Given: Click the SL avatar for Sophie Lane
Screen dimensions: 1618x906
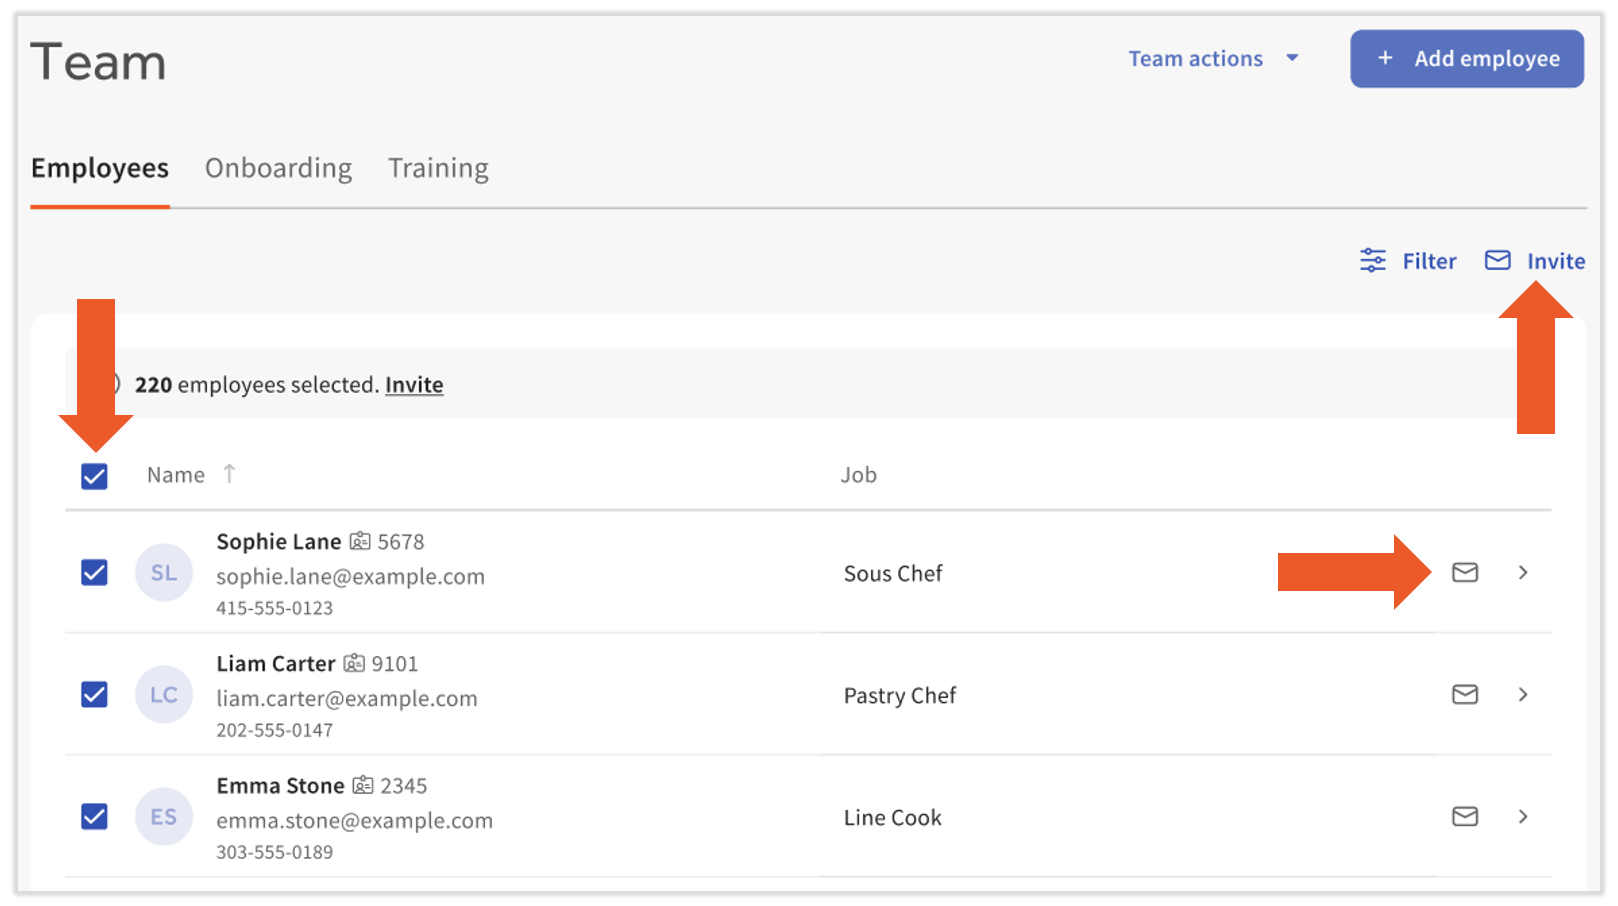Looking at the screenshot, I should pyautogui.click(x=164, y=573).
